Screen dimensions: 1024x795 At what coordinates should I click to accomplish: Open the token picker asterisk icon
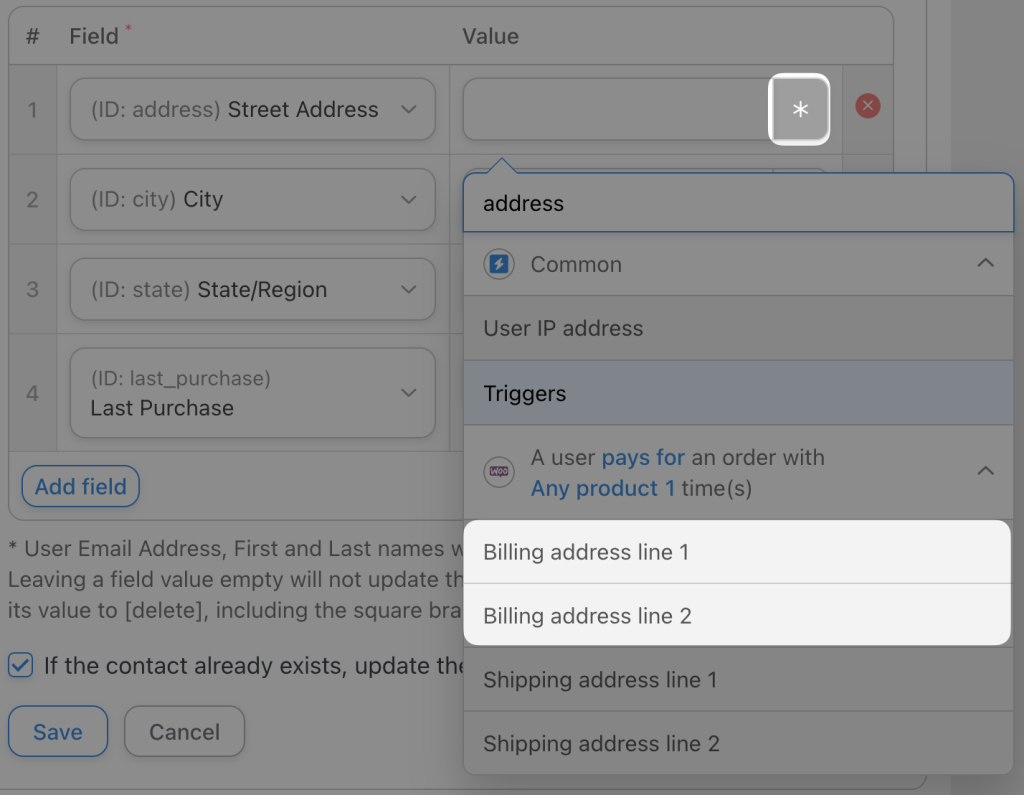click(x=799, y=110)
